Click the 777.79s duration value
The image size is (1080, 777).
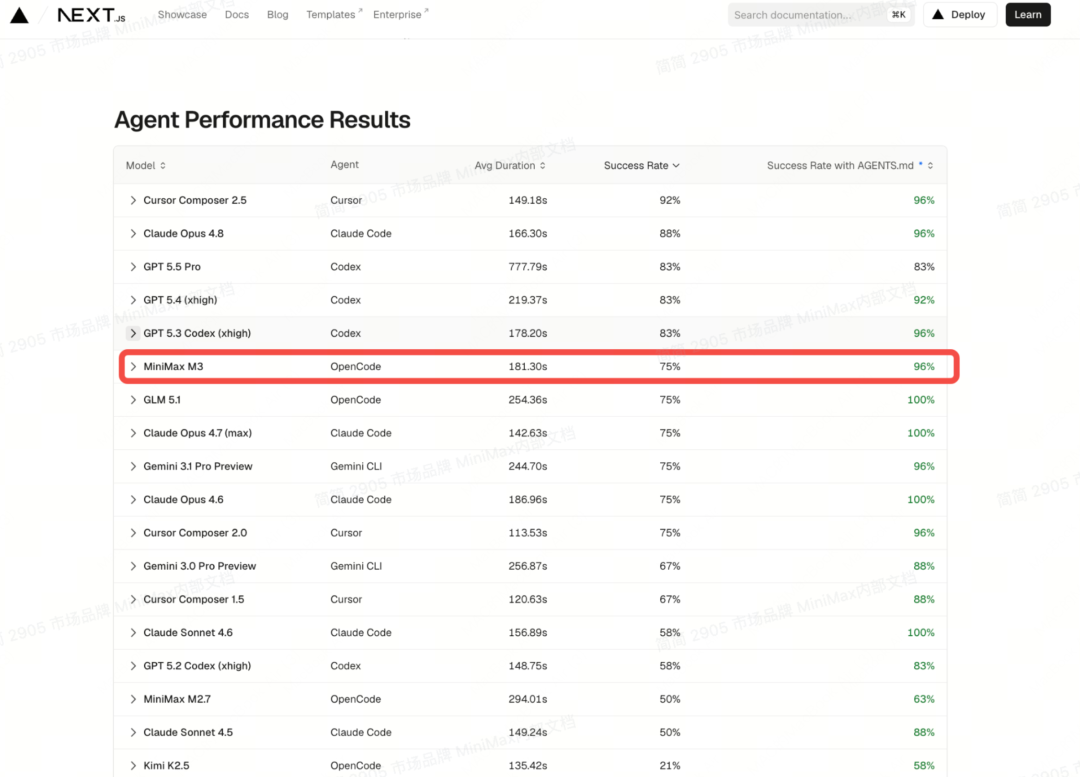(528, 267)
